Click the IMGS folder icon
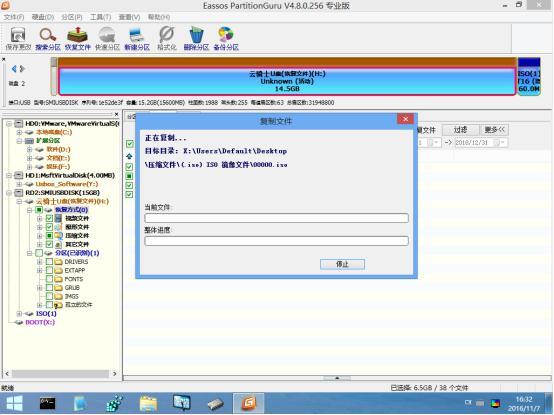Screen dimensions: 554x415 click(59, 297)
